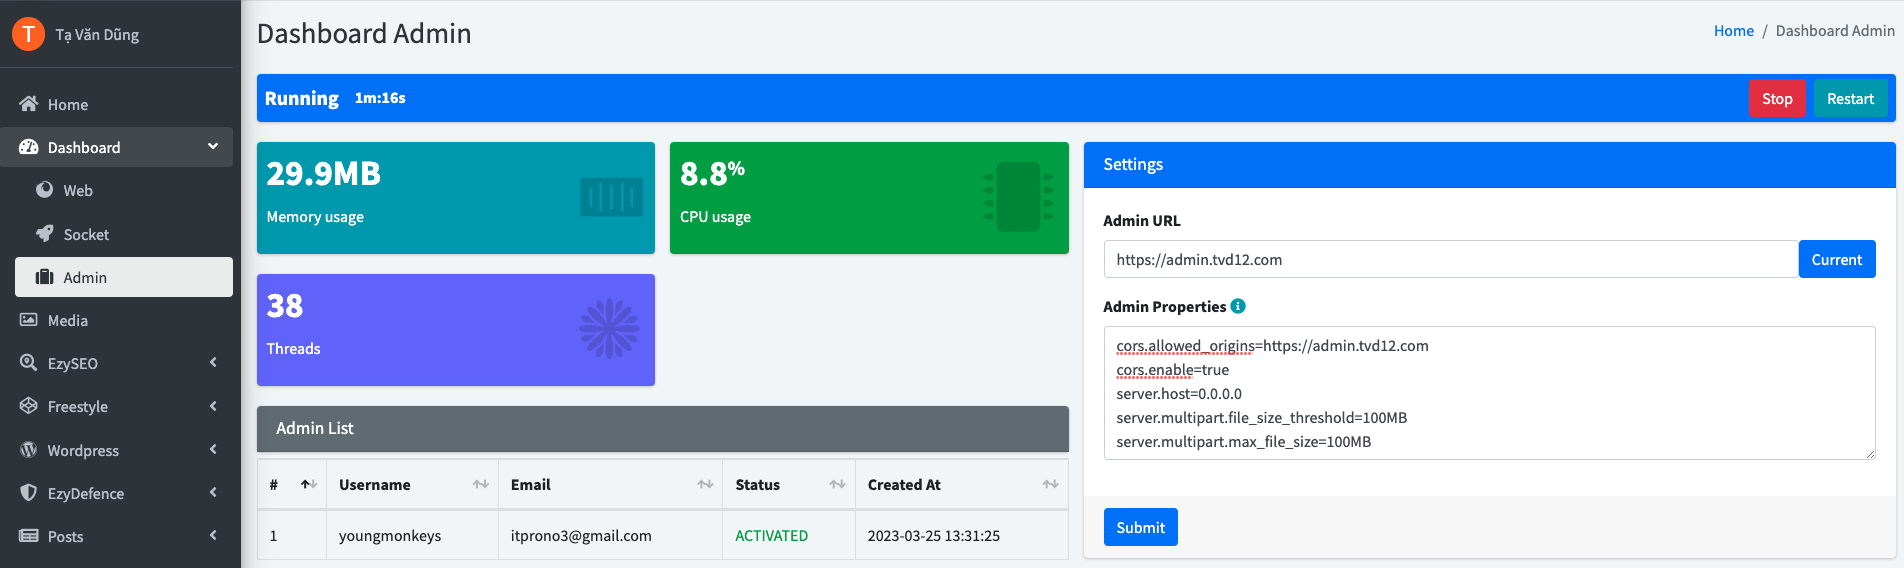Sort by Username column arrows
Viewport: 1904px width, 568px height.
[481, 484]
